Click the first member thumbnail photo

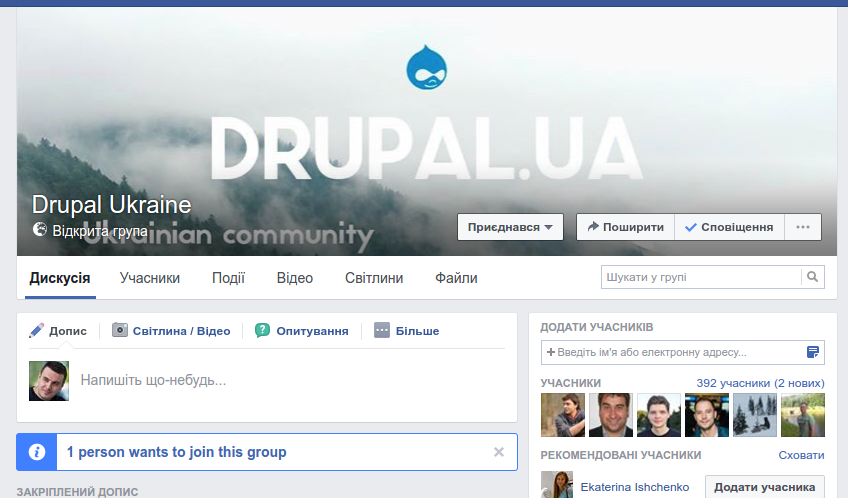click(562, 415)
